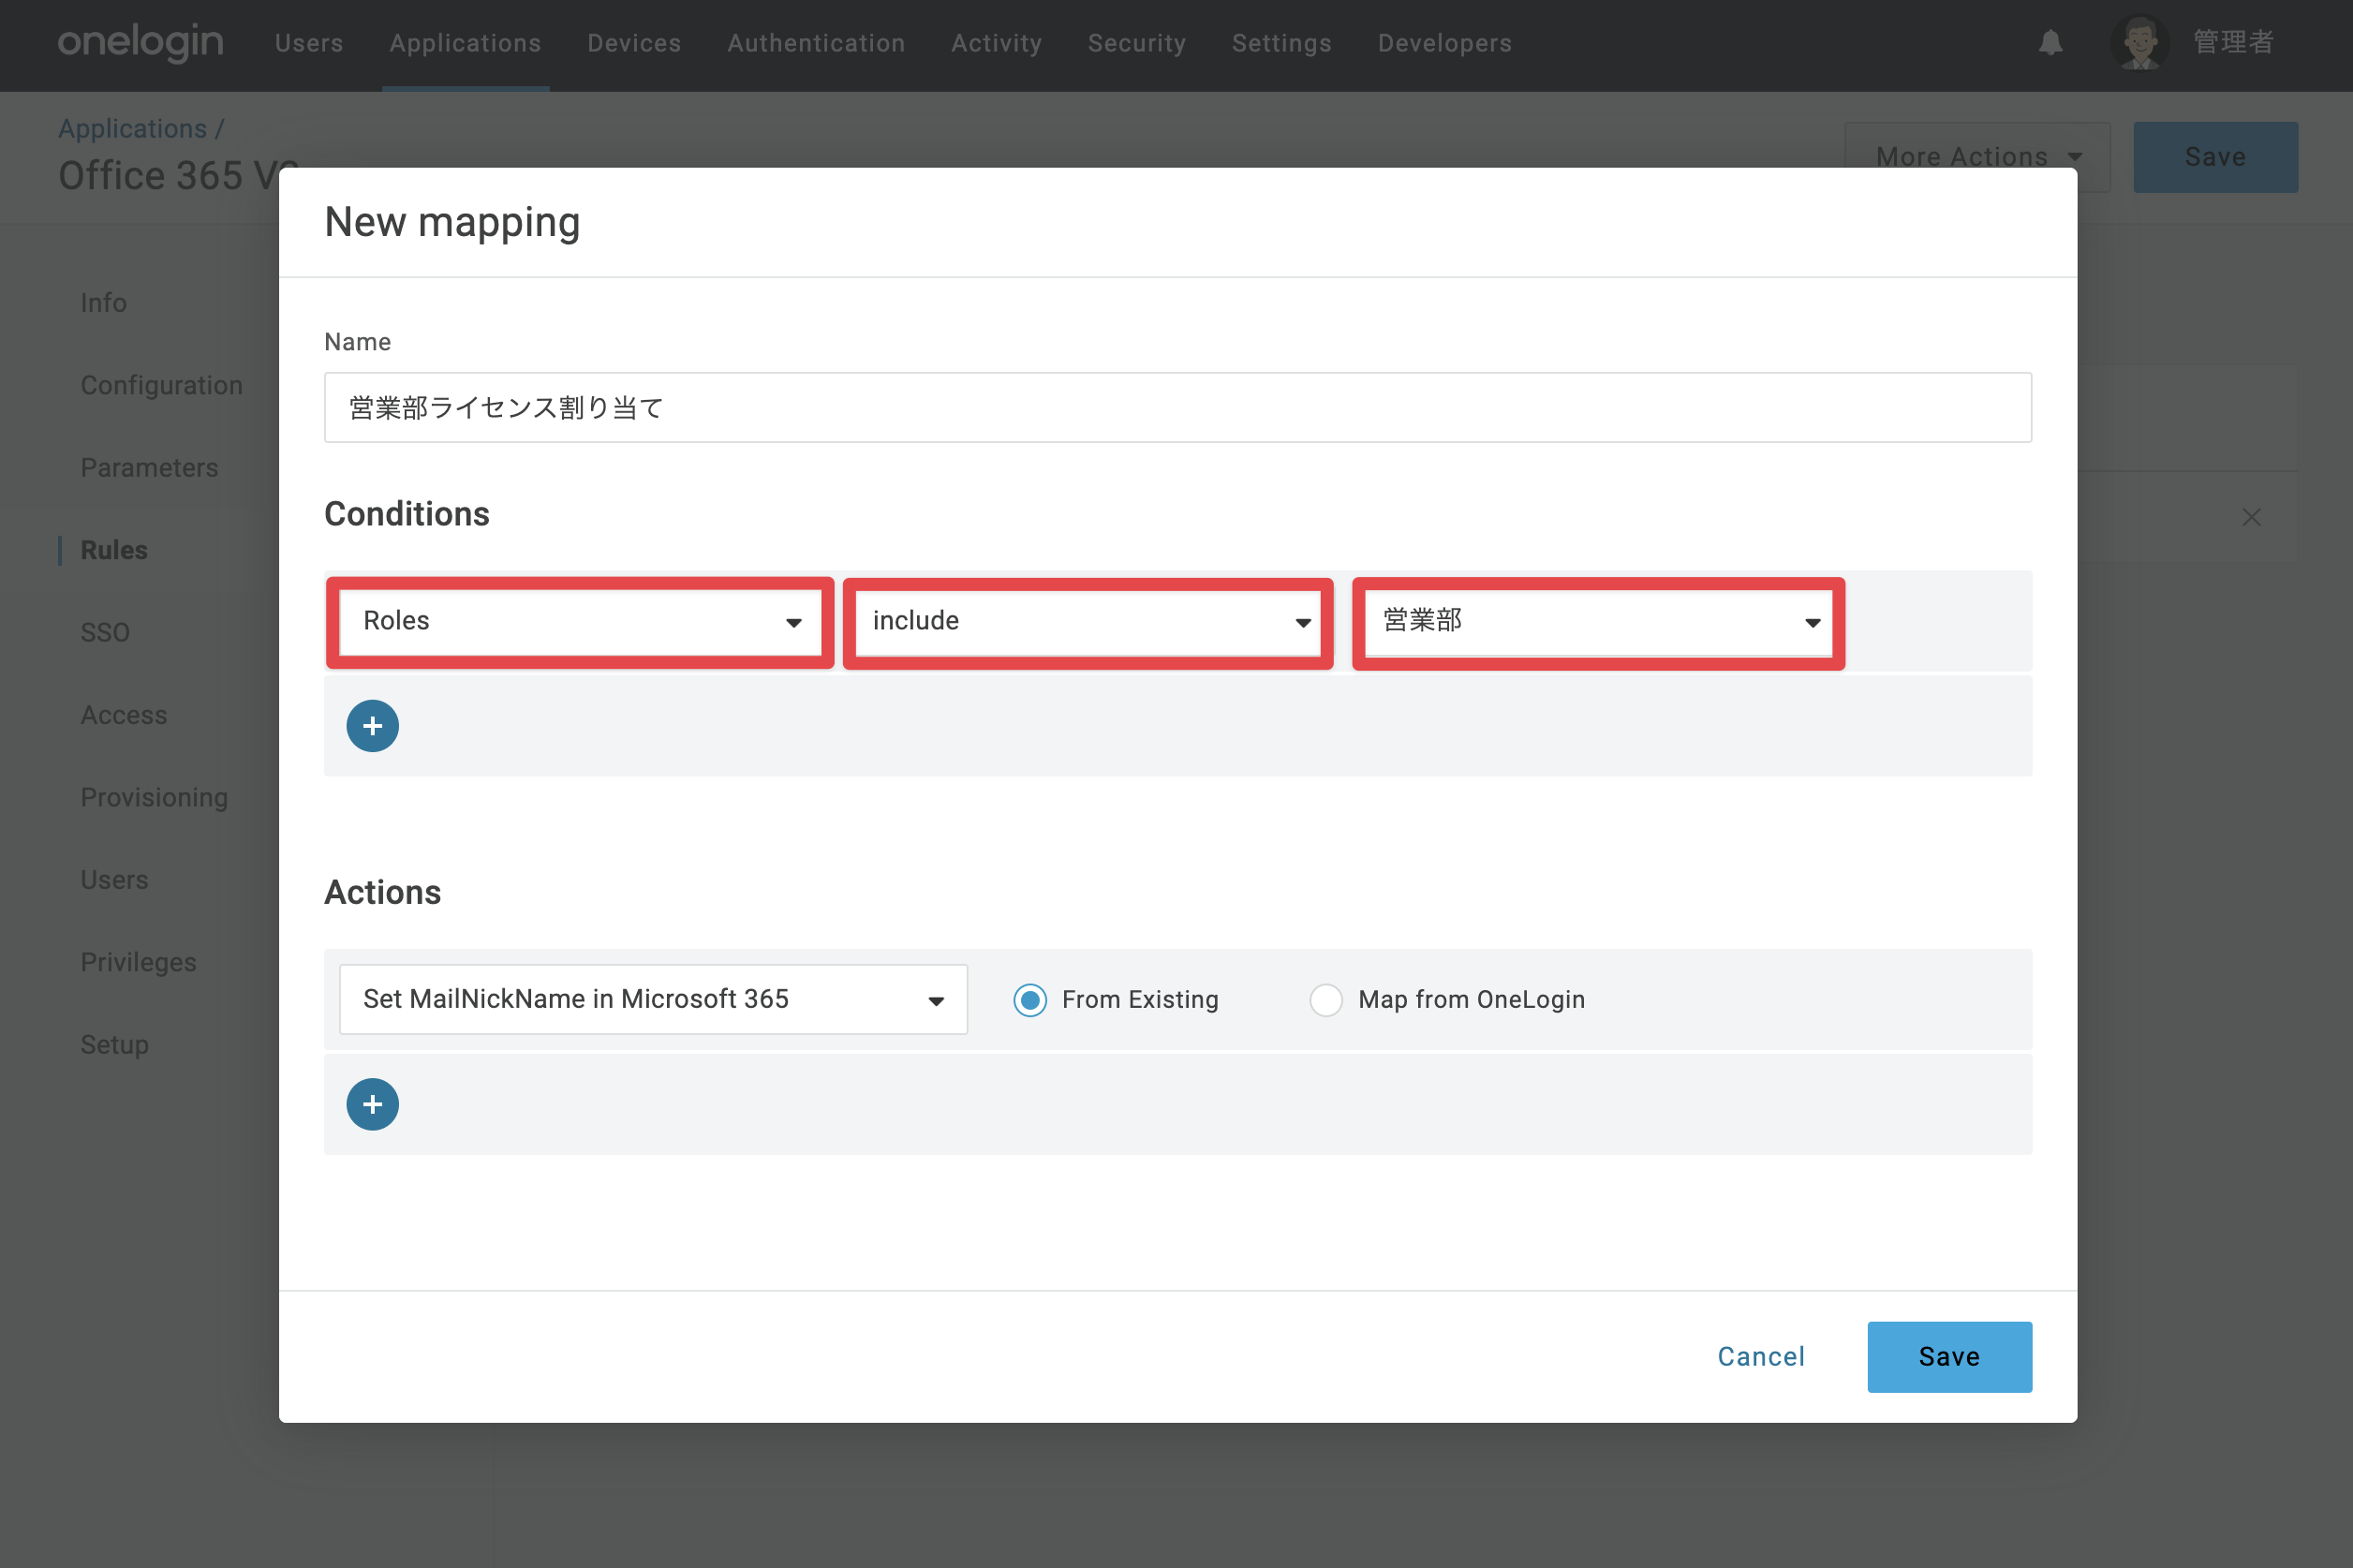Screen dimensions: 2353x1568
Task: Open the Settings top menu
Action: click(1281, 43)
